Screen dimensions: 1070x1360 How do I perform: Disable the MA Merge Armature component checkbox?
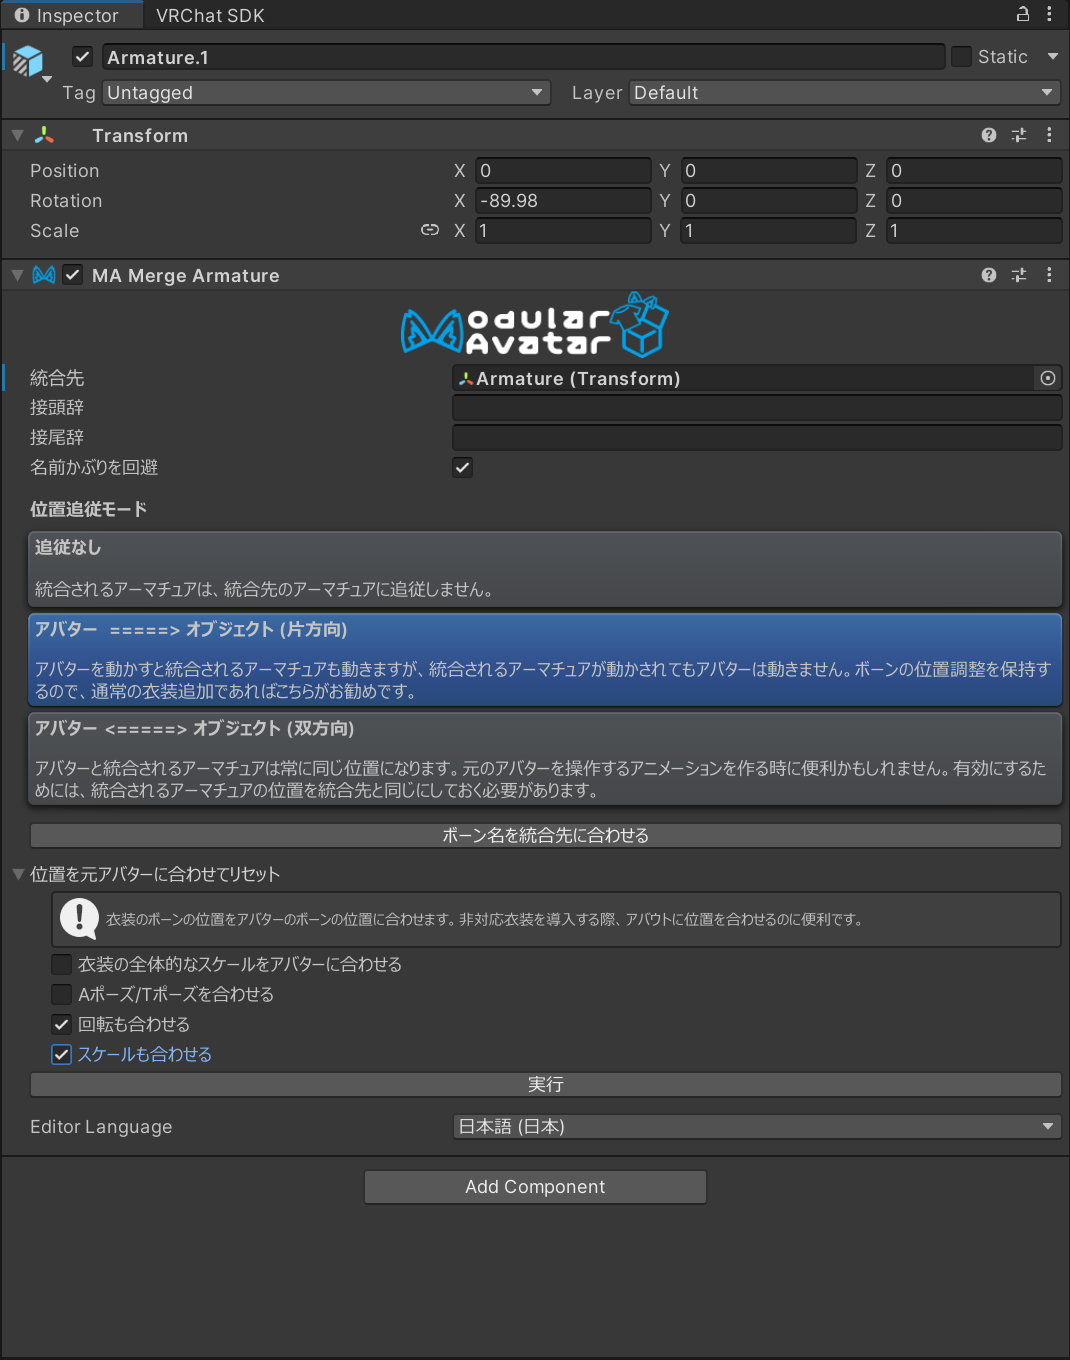click(x=73, y=275)
